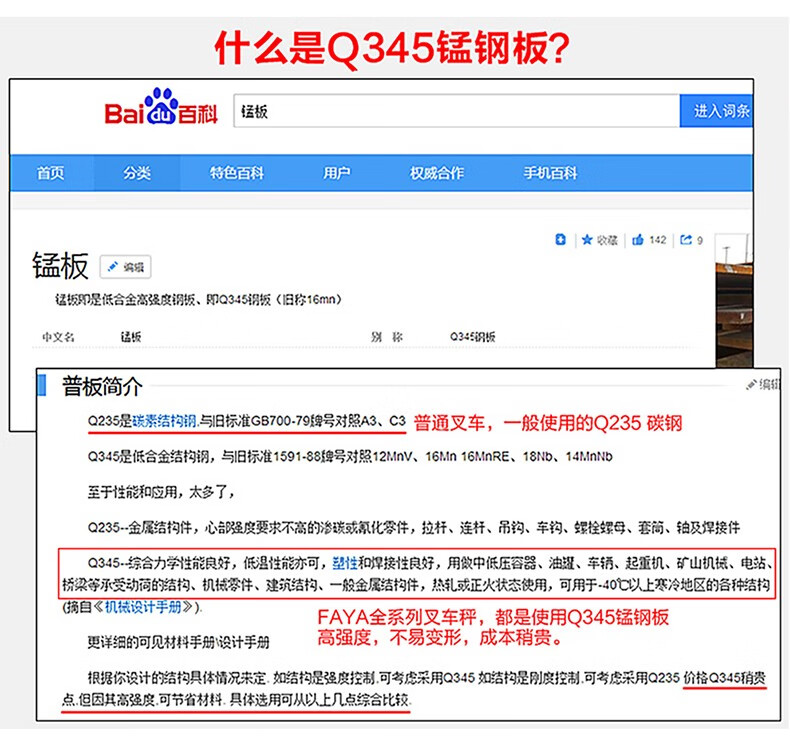Viewport: 790px width, 739px height.
Task: Click the line 更详细的可见材料手册\设计手册
Action: (x=178, y=642)
